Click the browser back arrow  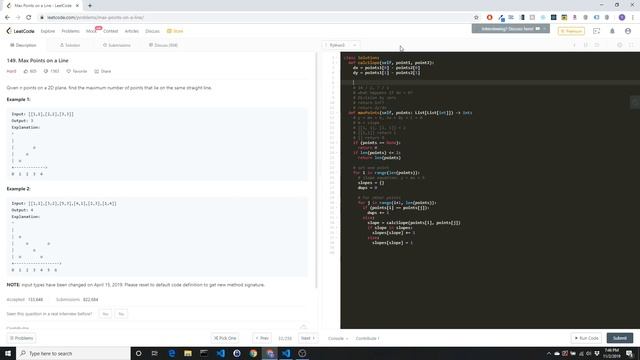[x=7, y=18]
